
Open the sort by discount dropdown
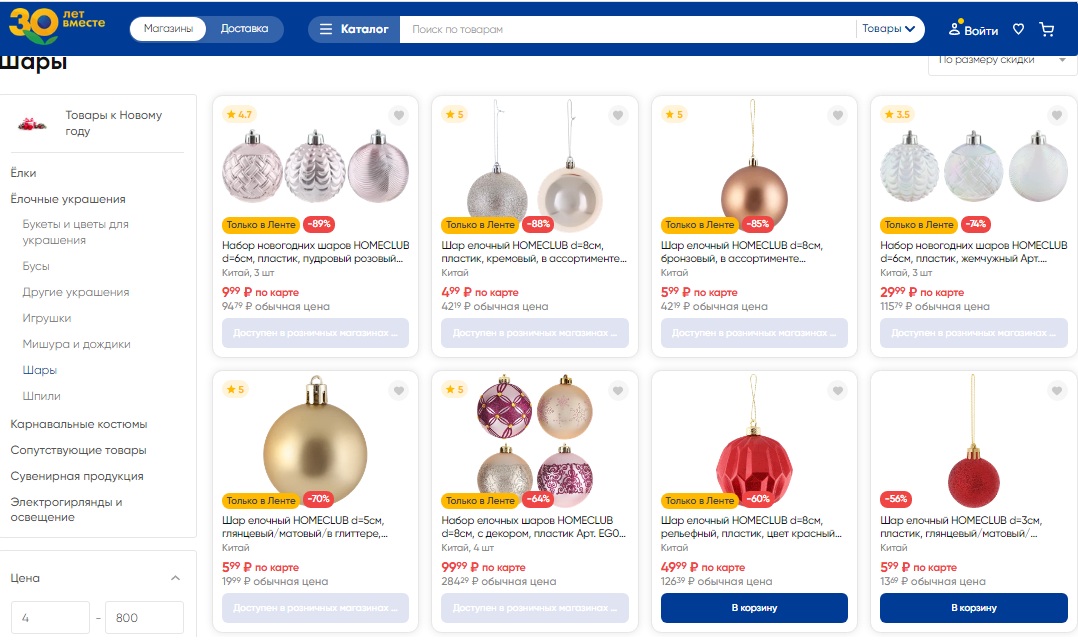tap(1000, 60)
